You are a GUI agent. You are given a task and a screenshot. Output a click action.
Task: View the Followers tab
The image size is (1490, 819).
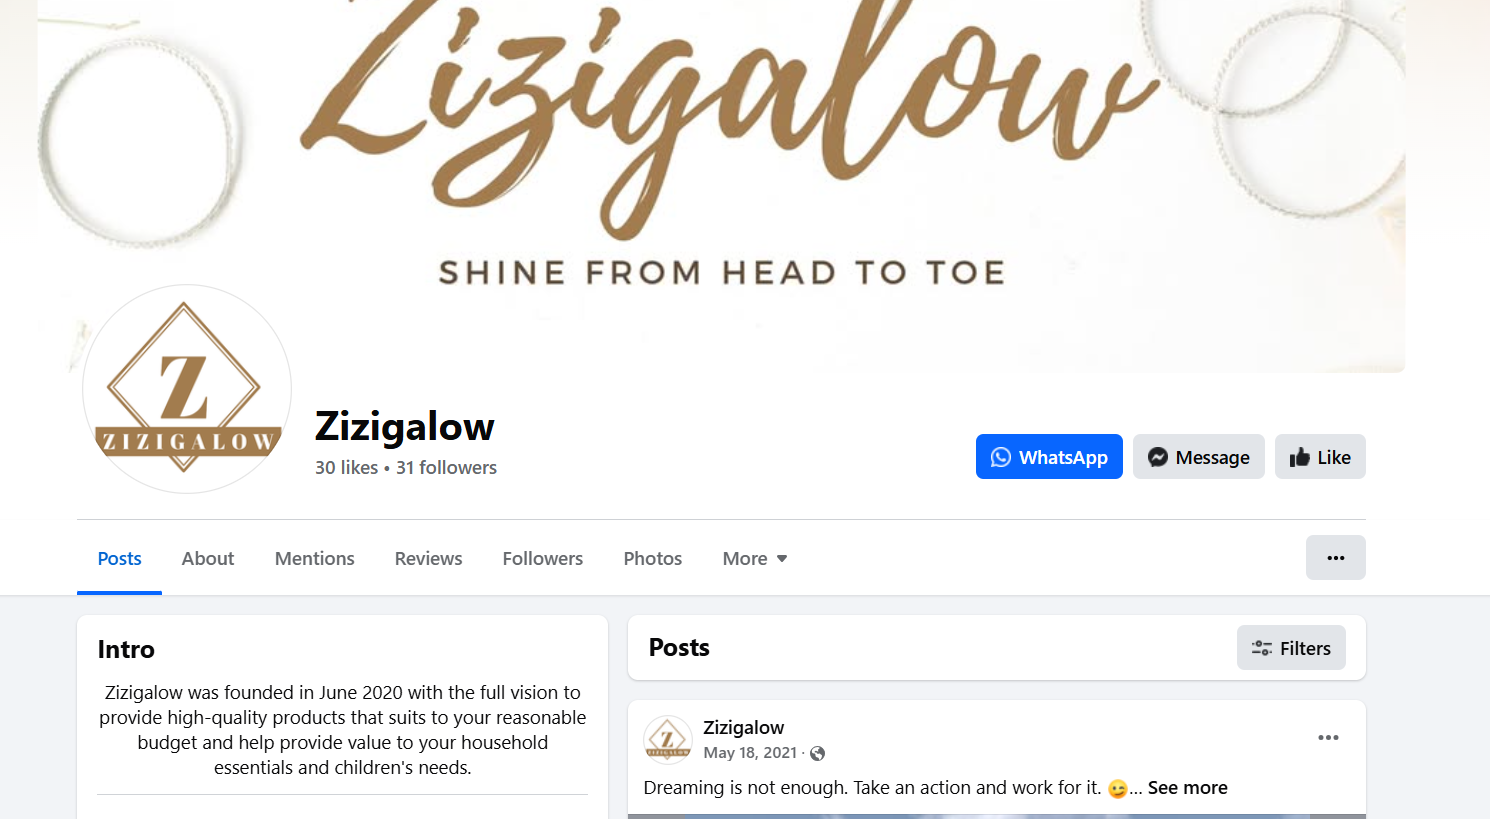(543, 558)
